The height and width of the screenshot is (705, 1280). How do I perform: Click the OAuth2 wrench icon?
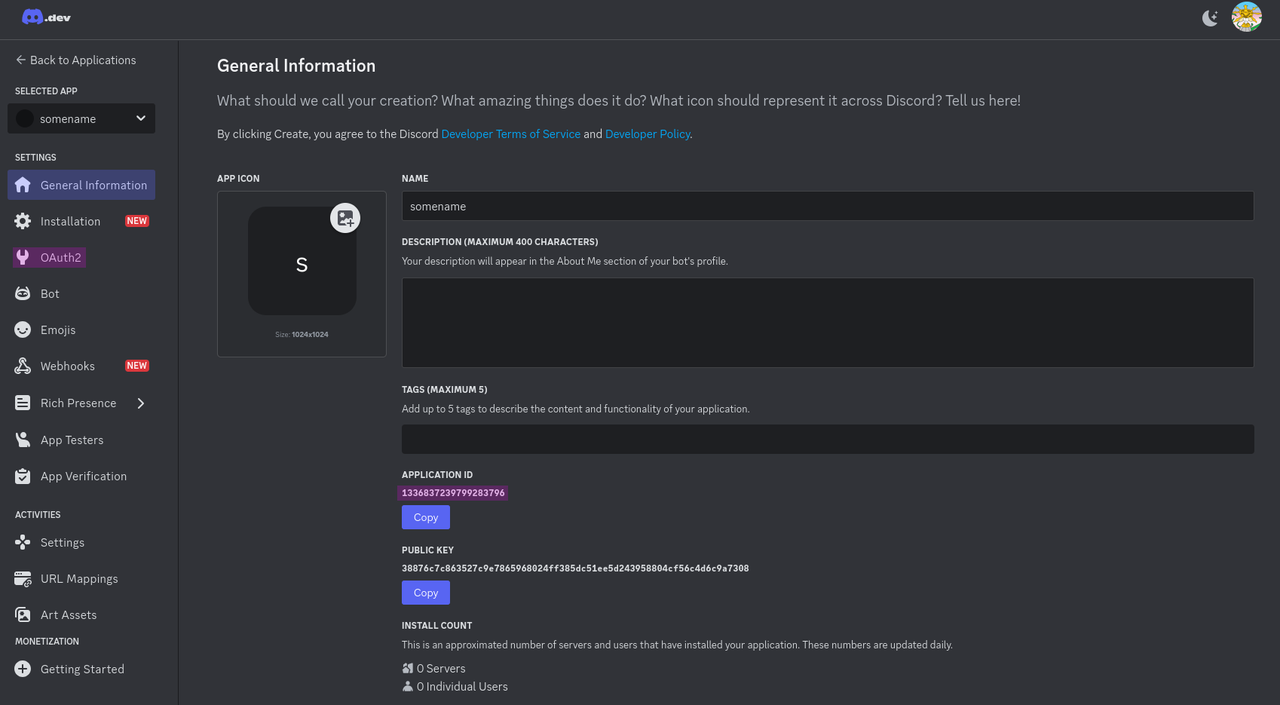pyautogui.click(x=23, y=257)
